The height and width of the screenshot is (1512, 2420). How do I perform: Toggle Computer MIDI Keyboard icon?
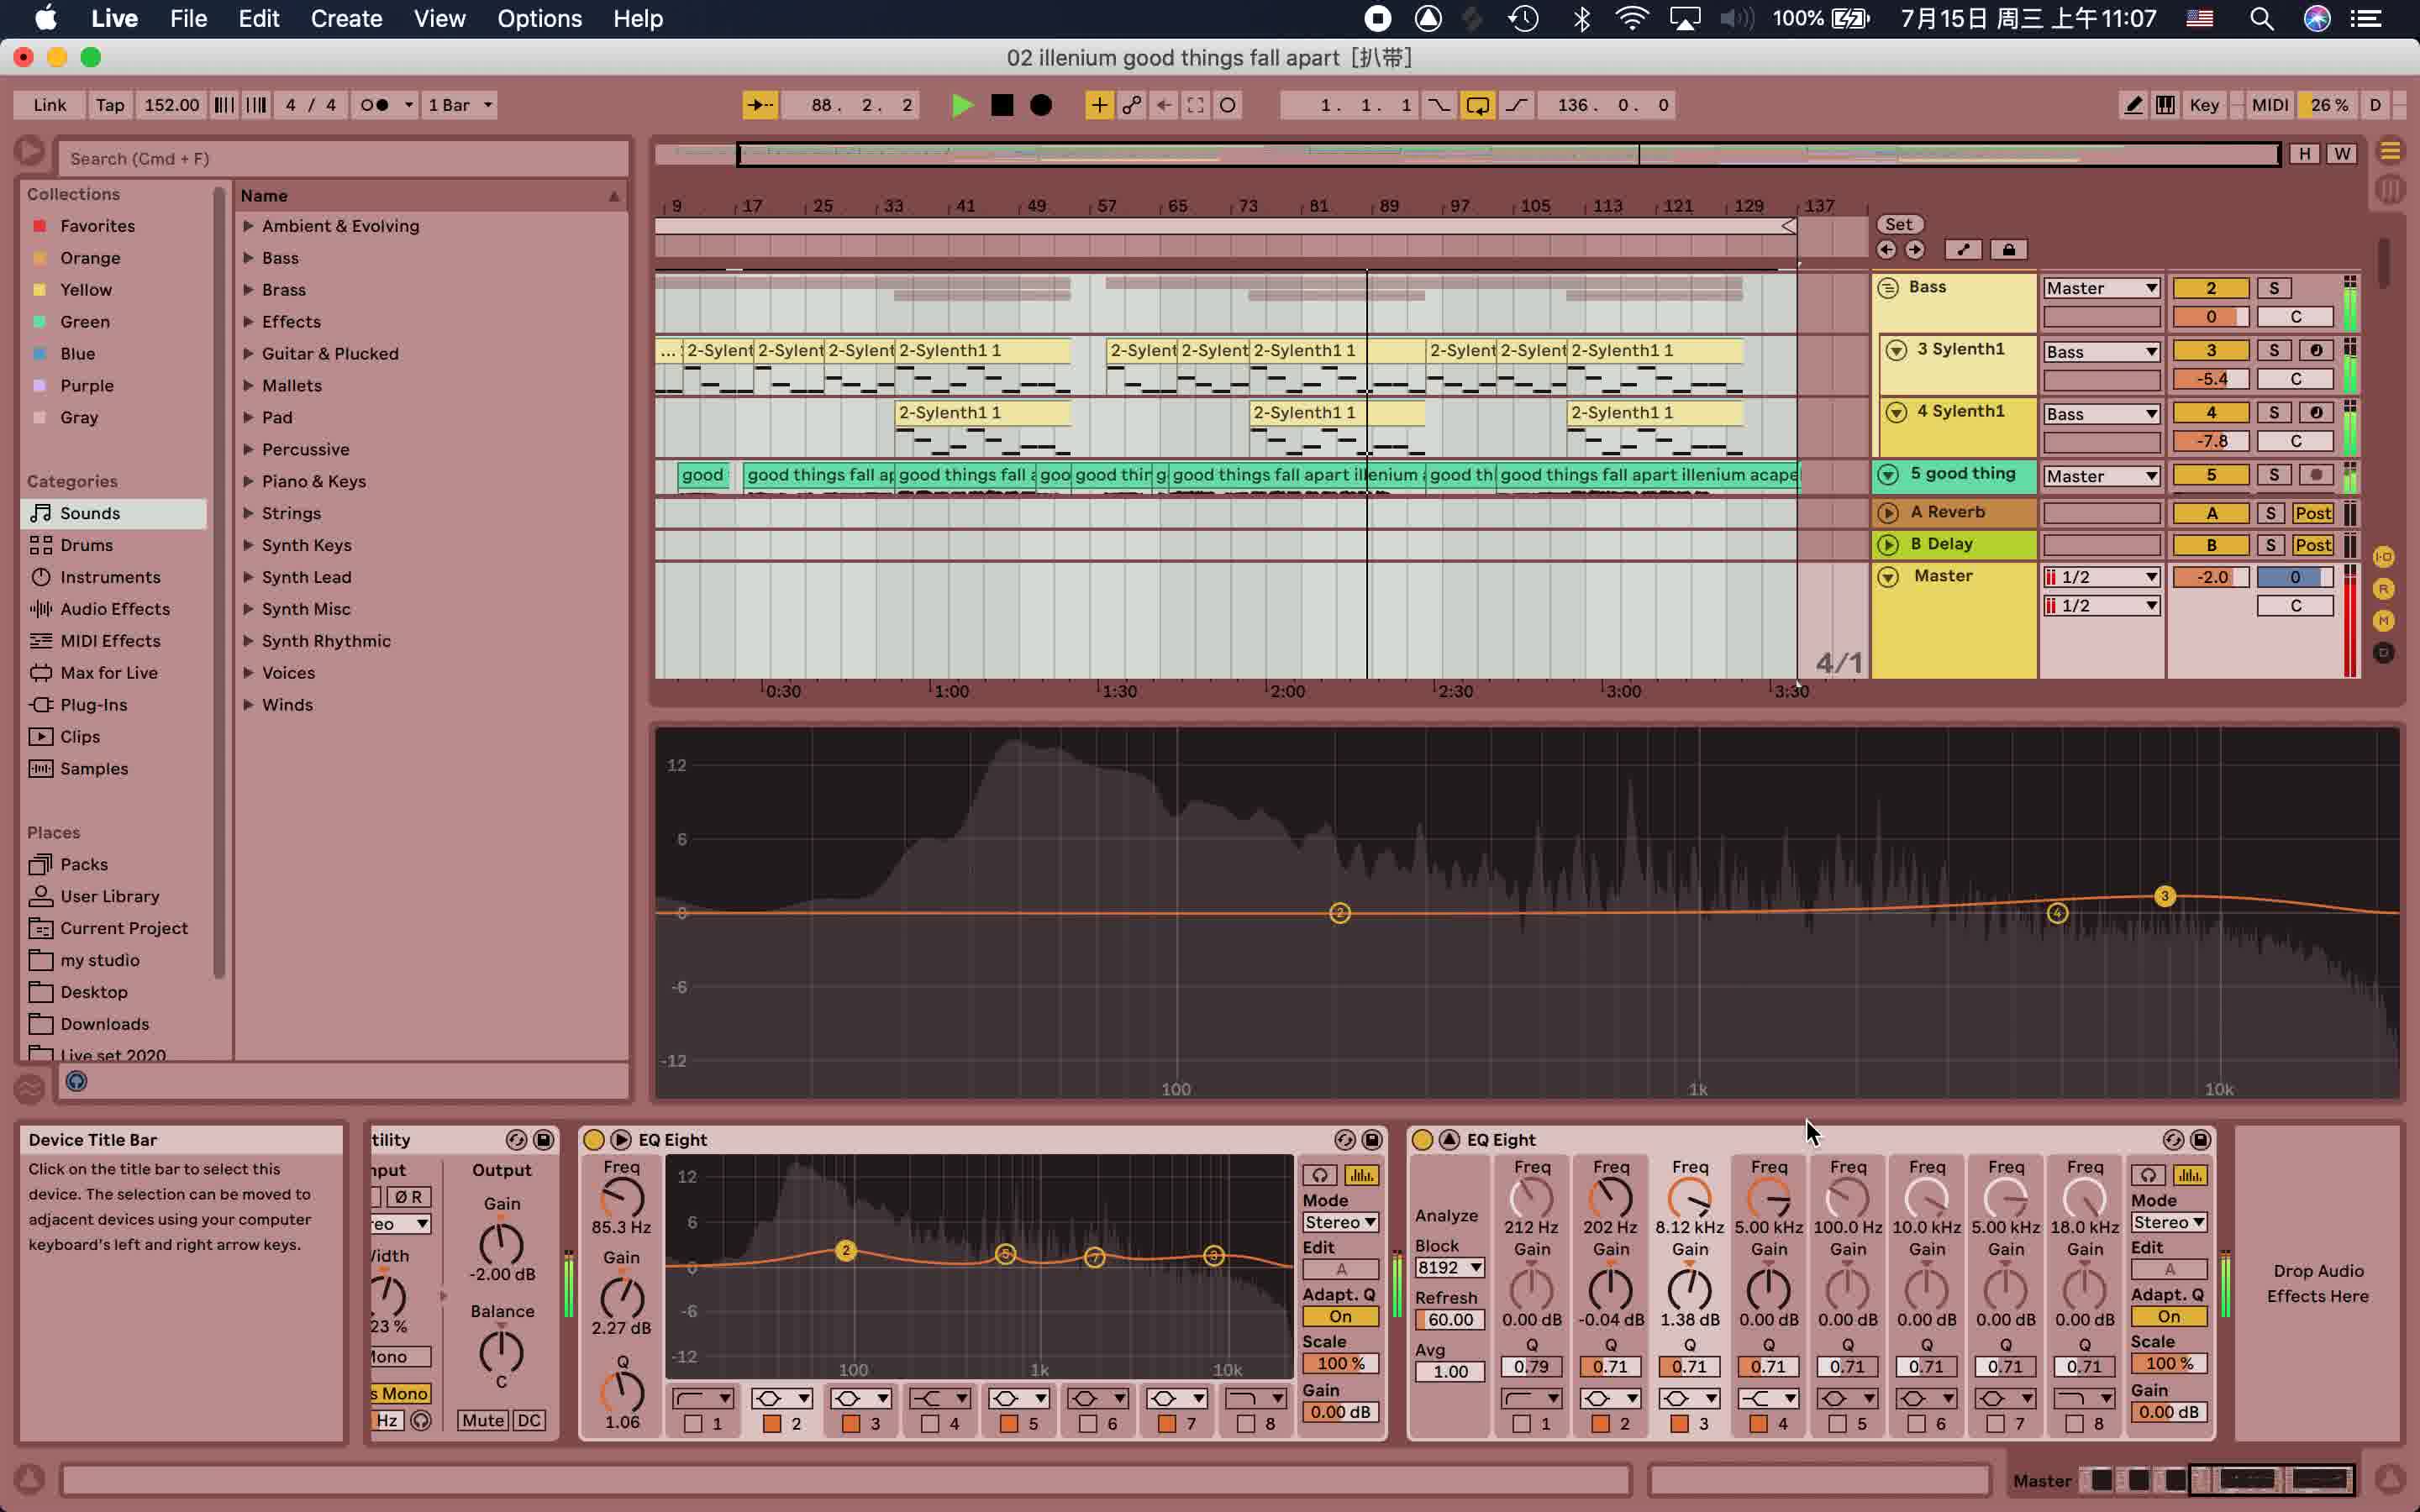[2165, 105]
